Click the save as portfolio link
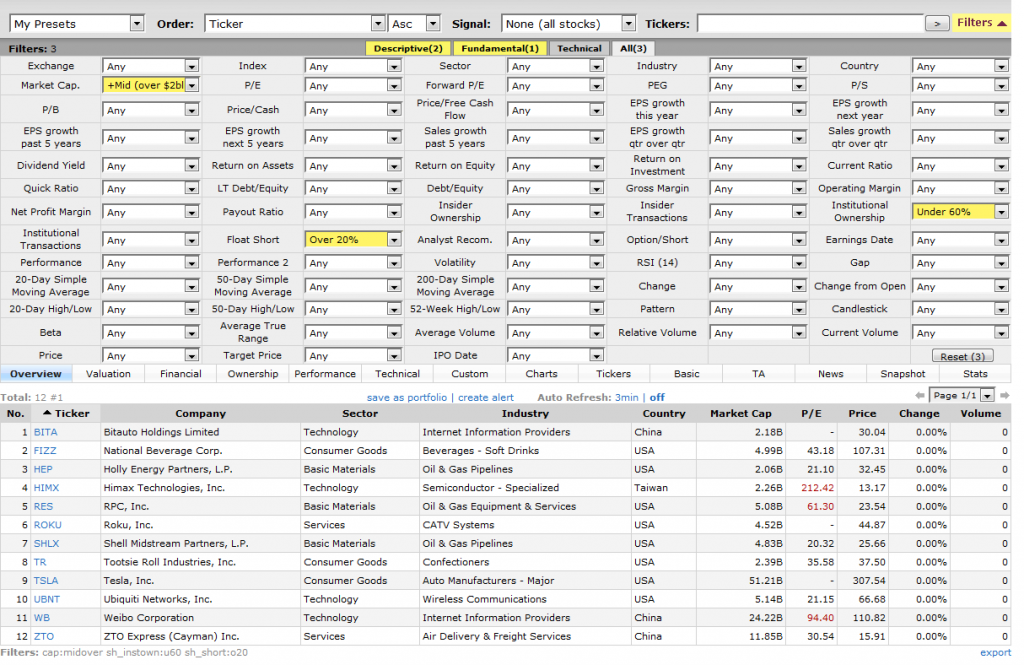1024x665 pixels. point(409,397)
